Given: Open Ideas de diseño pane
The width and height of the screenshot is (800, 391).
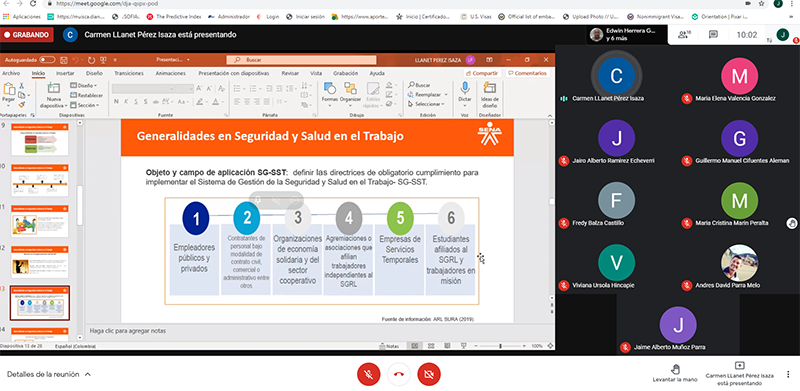Looking at the screenshot, I should pyautogui.click(x=490, y=94).
